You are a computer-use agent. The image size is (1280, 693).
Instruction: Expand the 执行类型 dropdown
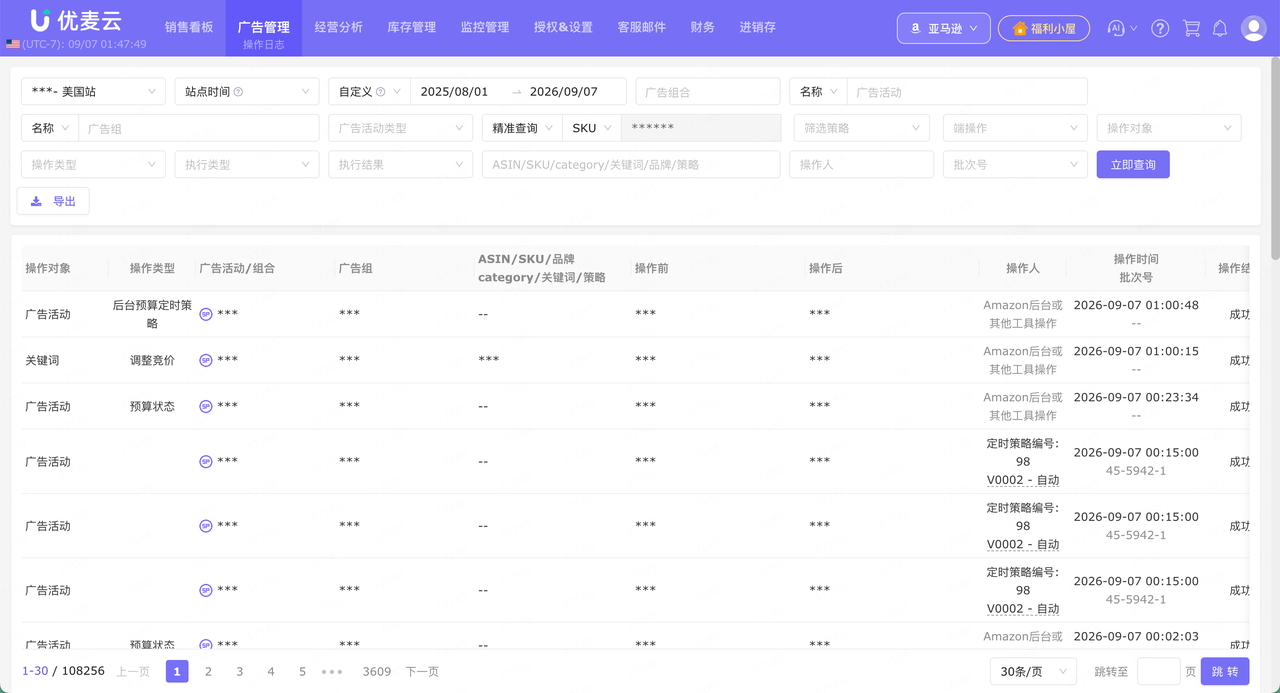pos(247,165)
